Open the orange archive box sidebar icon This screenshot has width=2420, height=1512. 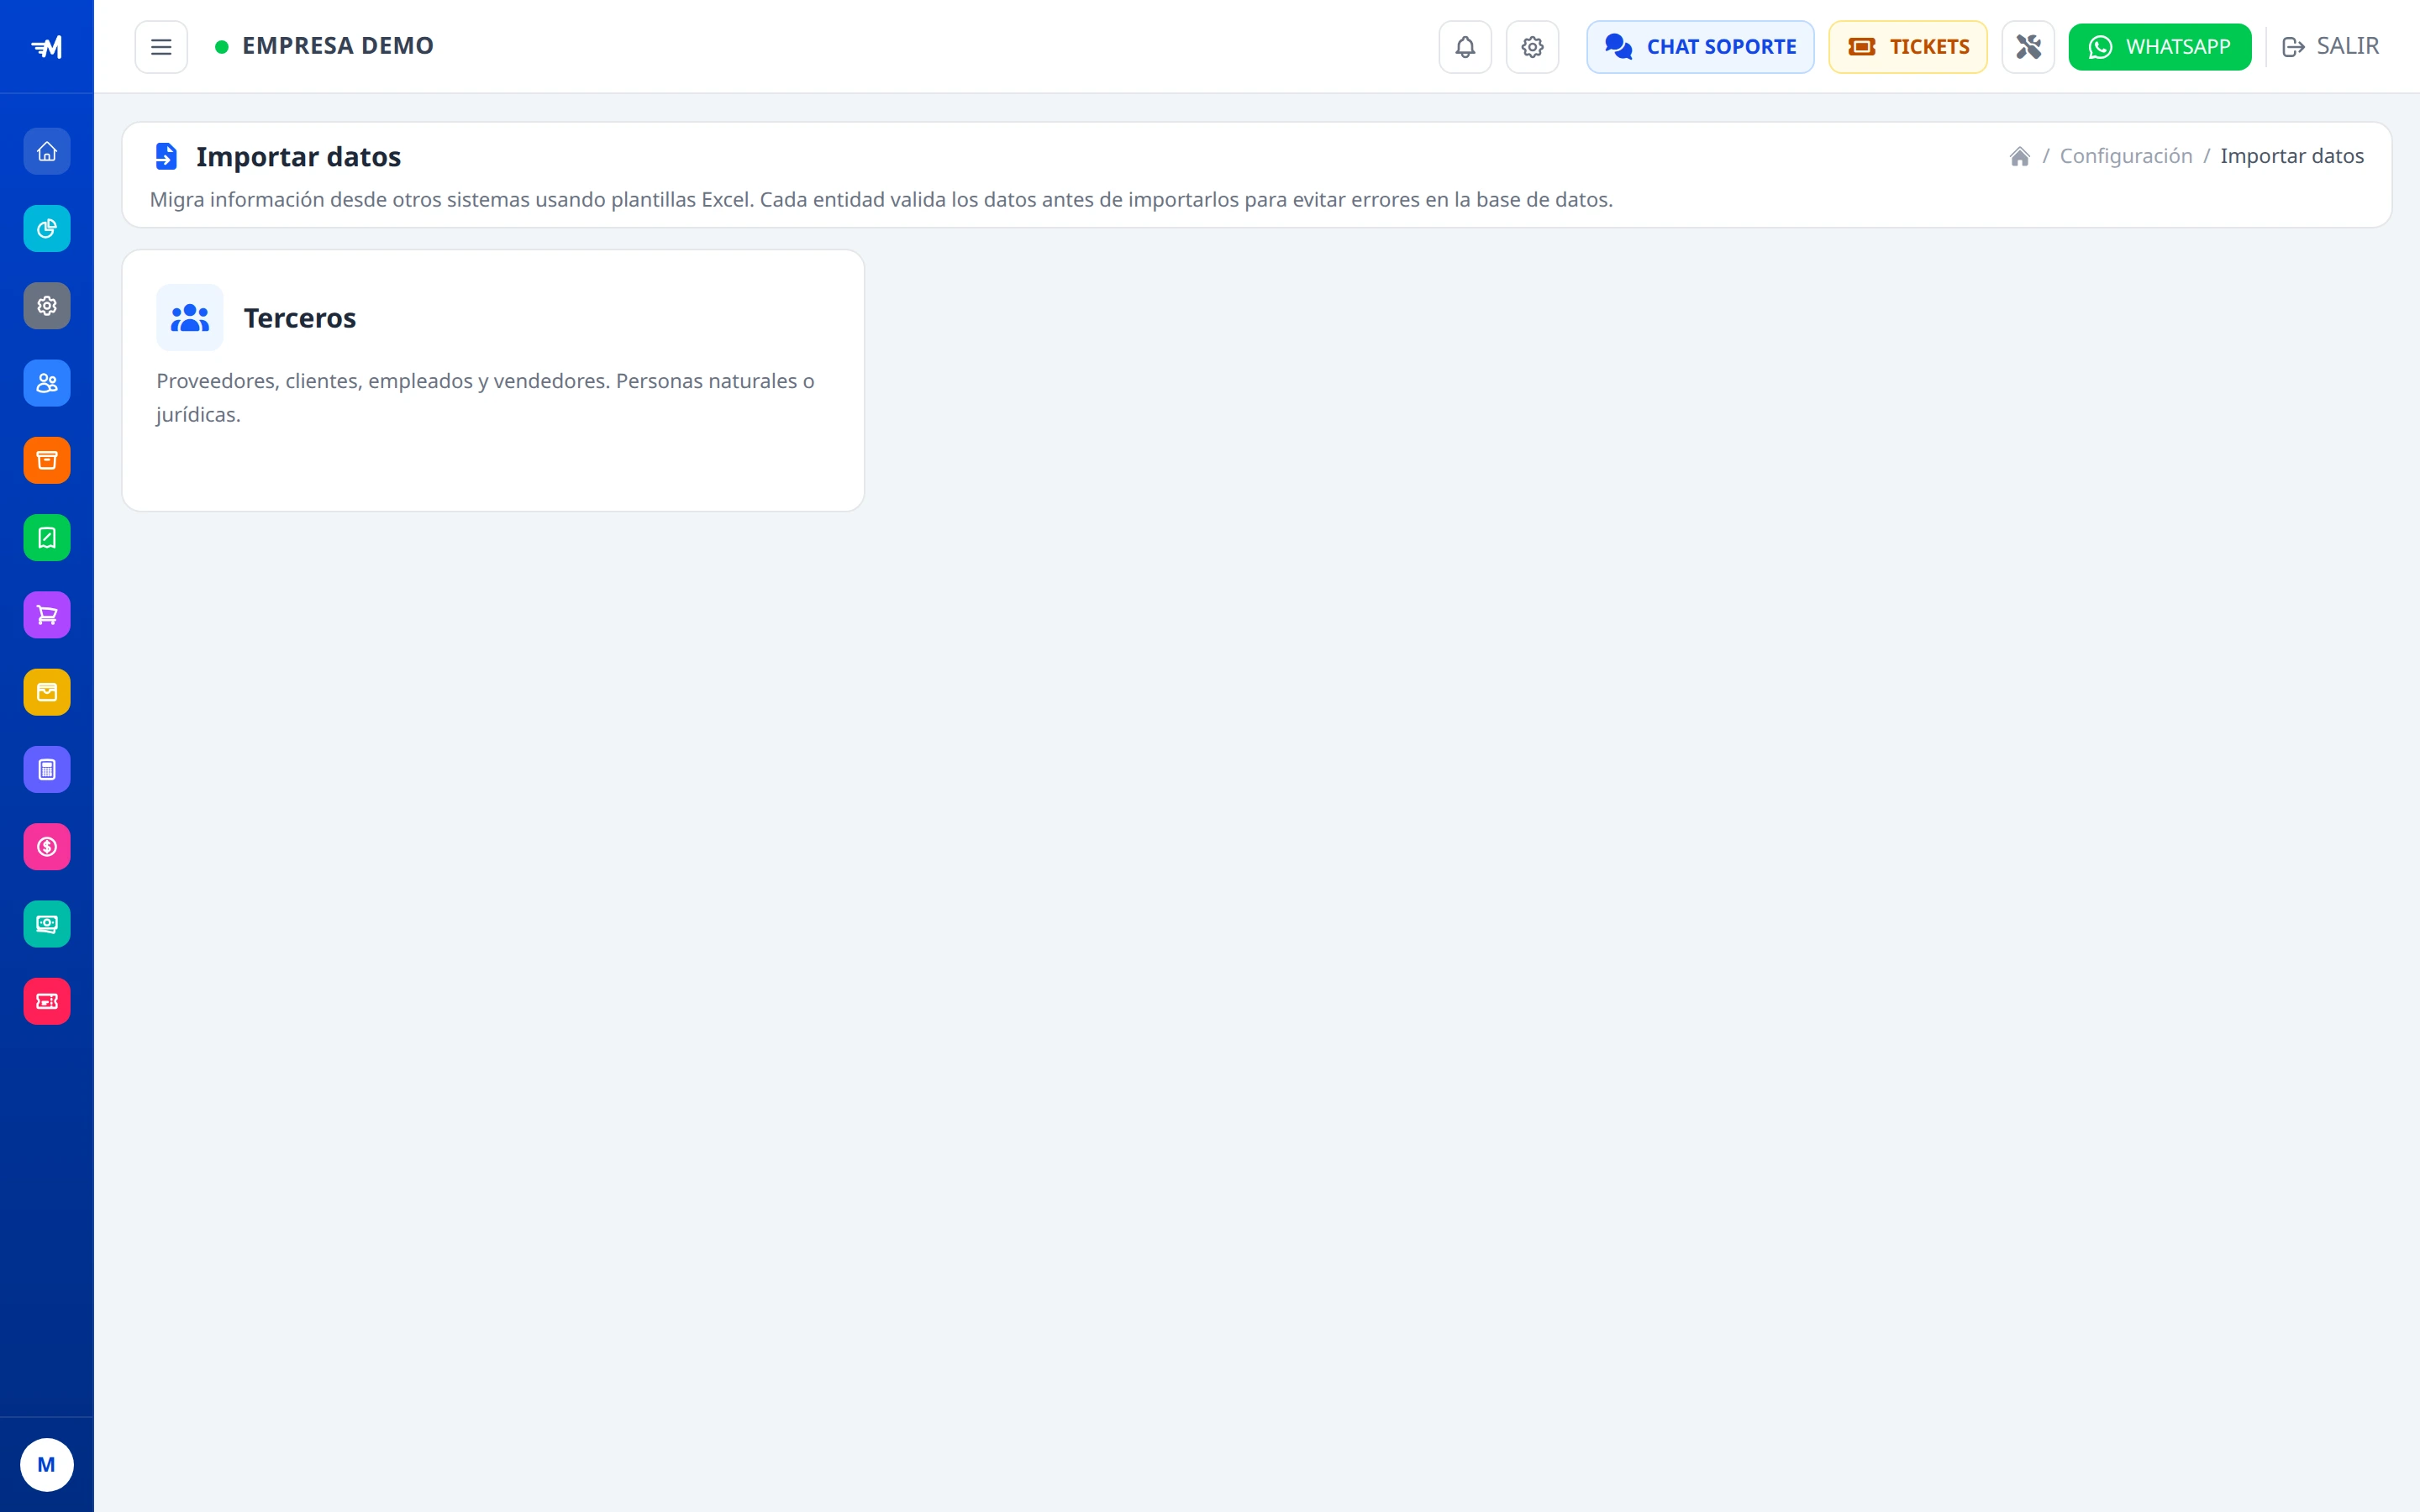(x=47, y=460)
